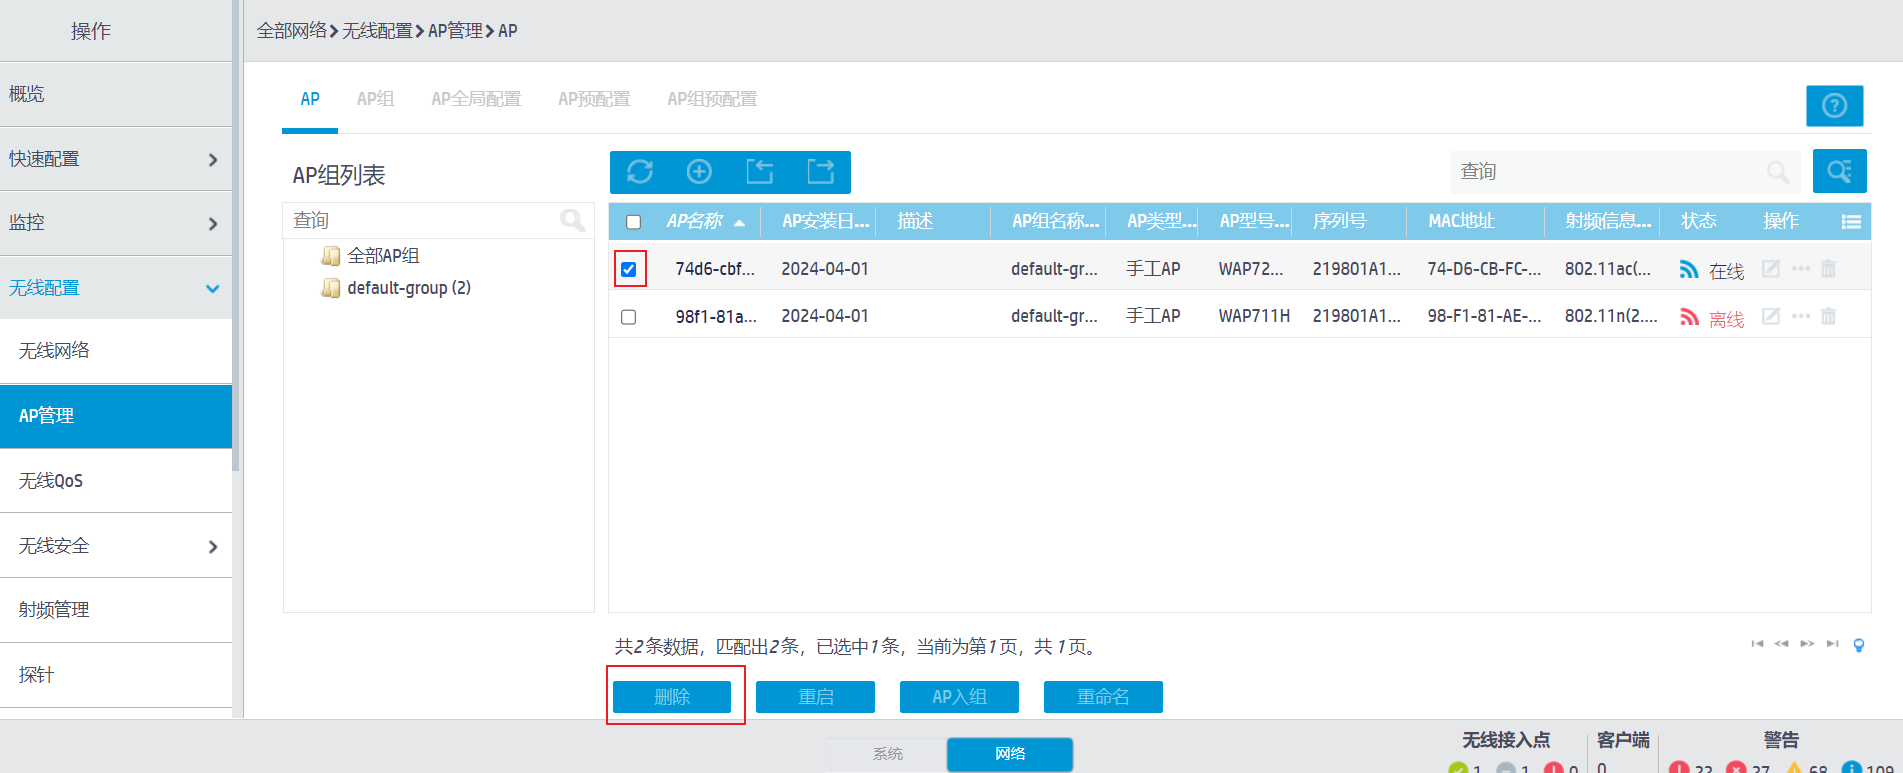Image resolution: width=1903 pixels, height=773 pixels.
Task: Click the 全部网络 breadcrumb link
Action: tap(292, 31)
